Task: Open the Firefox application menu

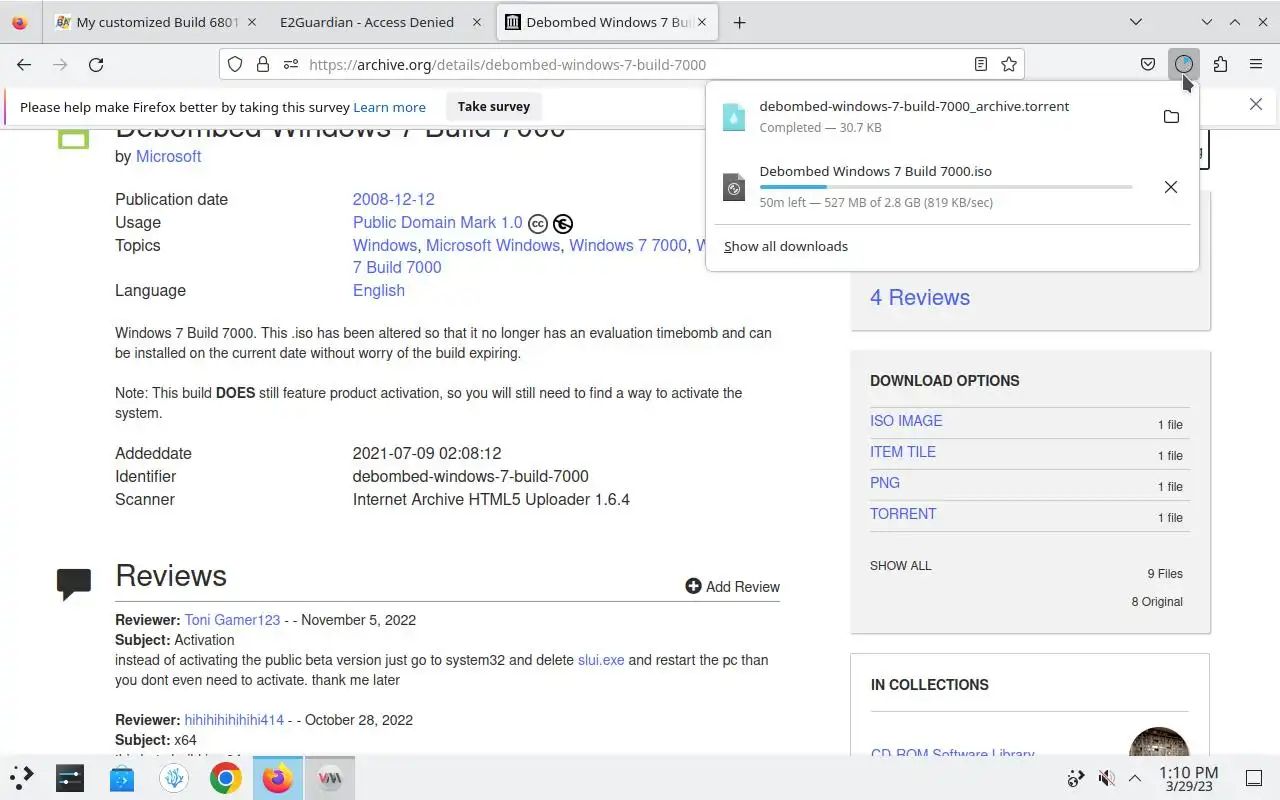Action: pyautogui.click(x=1256, y=64)
